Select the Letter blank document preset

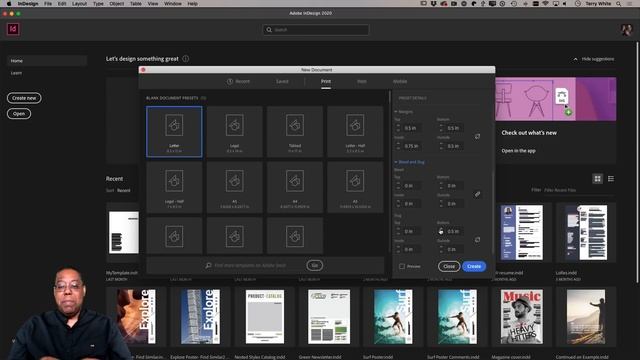click(174, 131)
